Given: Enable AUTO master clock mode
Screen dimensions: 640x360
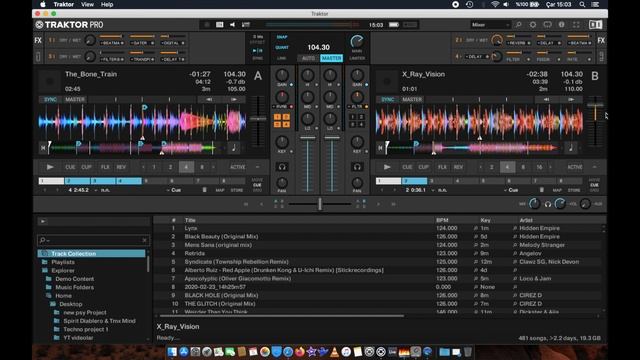Looking at the screenshot, I should click(x=308, y=58).
